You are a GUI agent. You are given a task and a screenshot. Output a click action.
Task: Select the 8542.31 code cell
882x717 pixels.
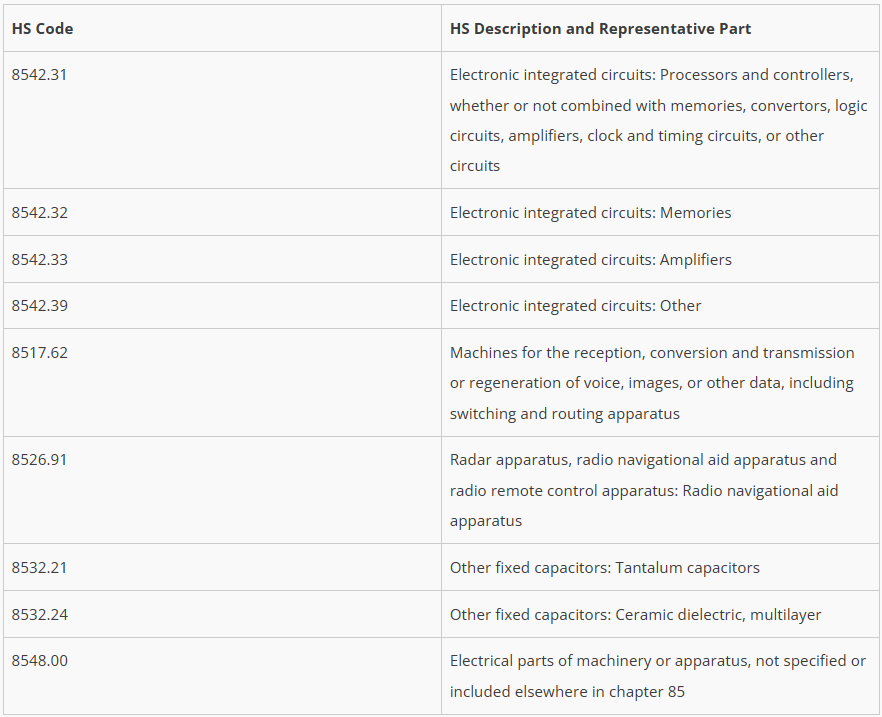coord(40,75)
